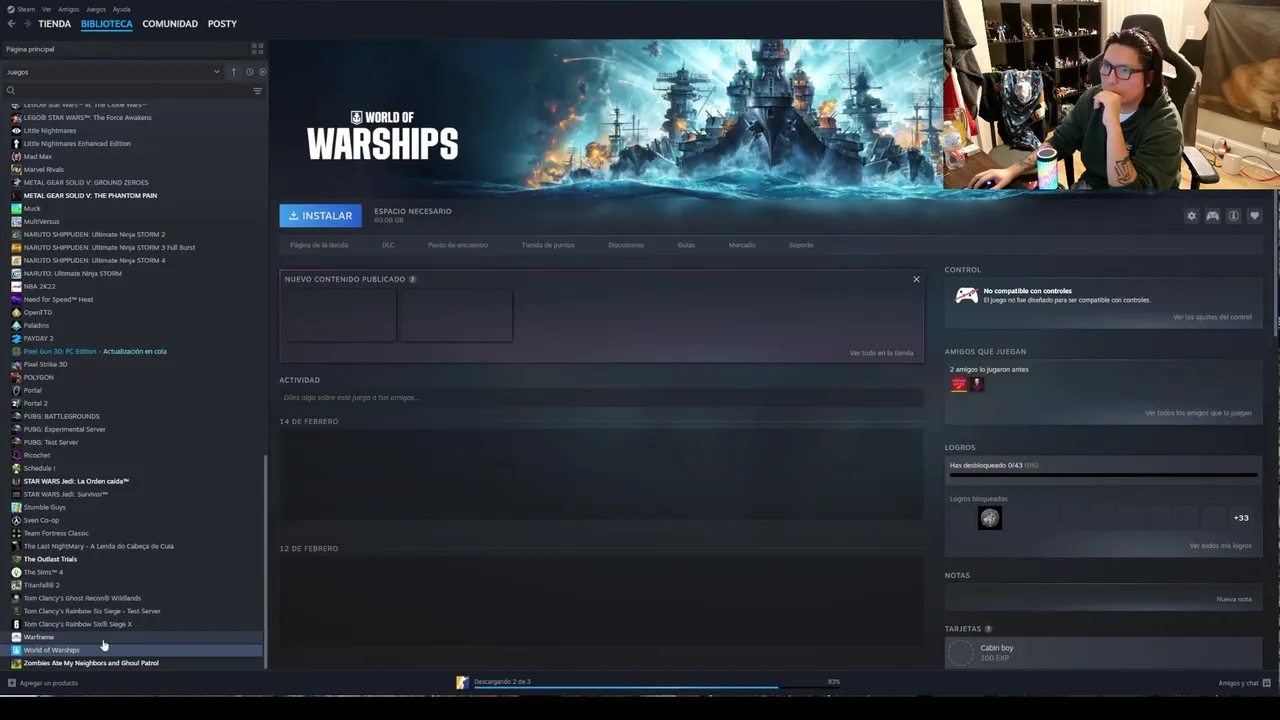Image resolution: width=1280 pixels, height=720 pixels.
Task: Open the Discusiones link
Action: [x=626, y=245]
